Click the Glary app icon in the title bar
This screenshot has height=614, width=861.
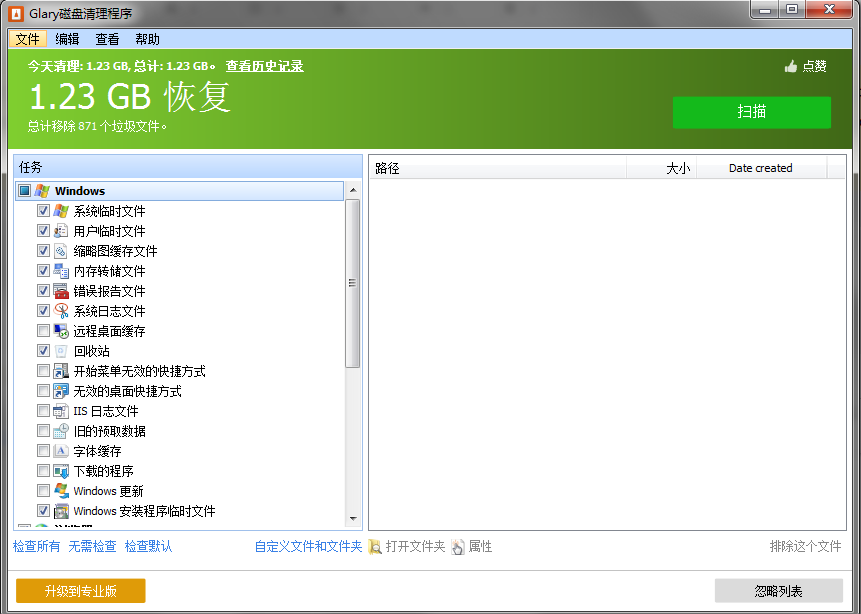tap(16, 13)
